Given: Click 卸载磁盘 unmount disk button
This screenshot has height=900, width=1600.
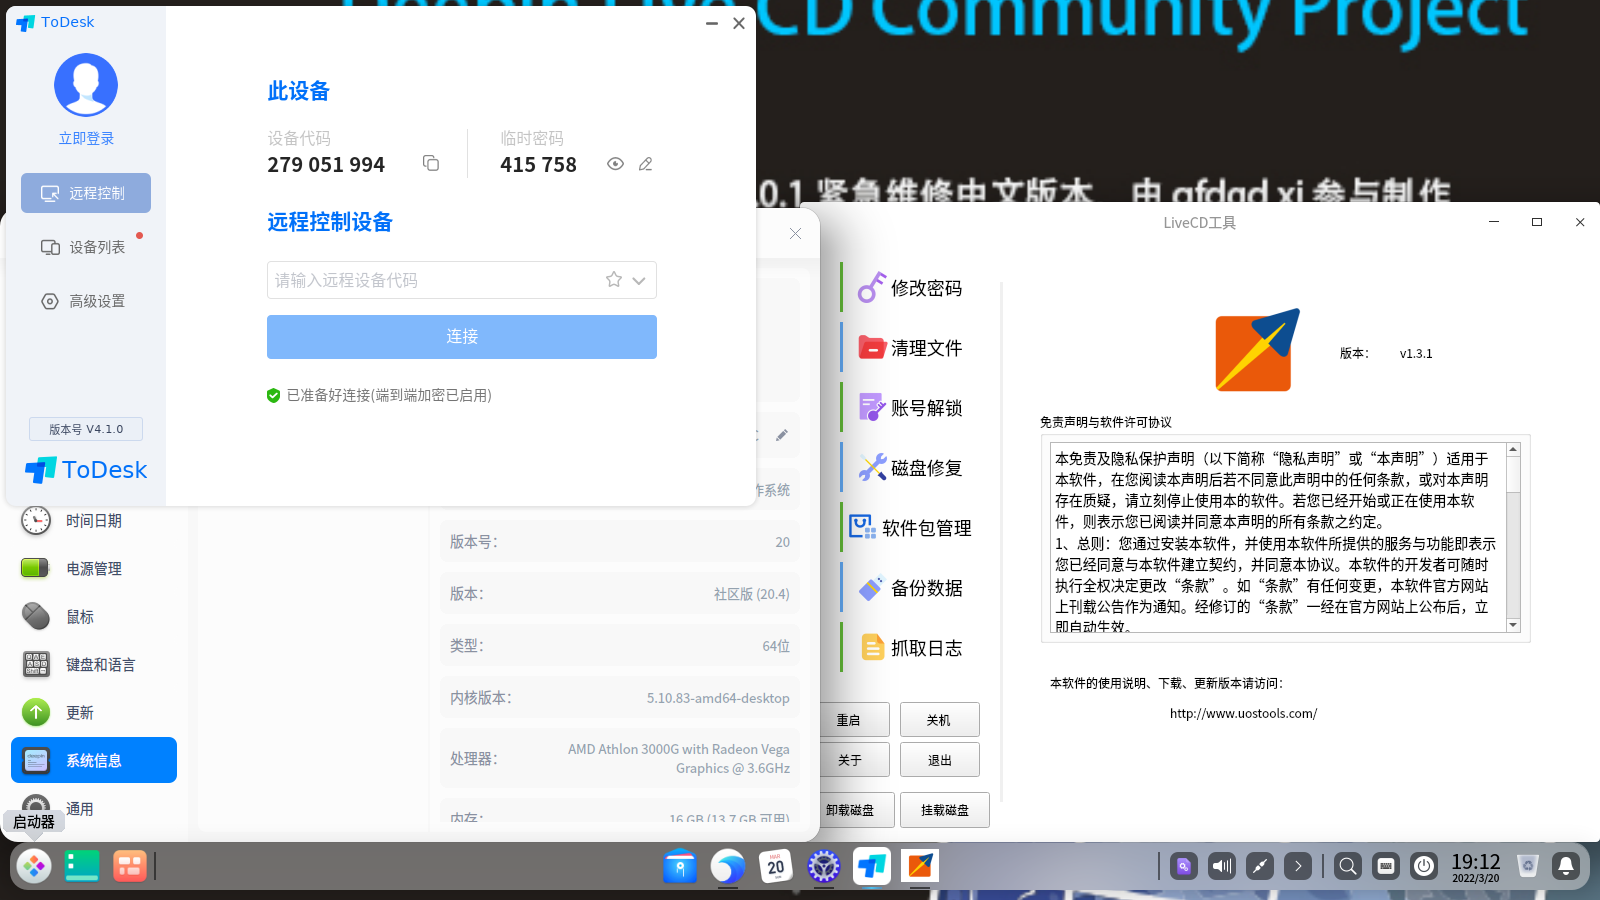Looking at the screenshot, I should tap(852, 810).
